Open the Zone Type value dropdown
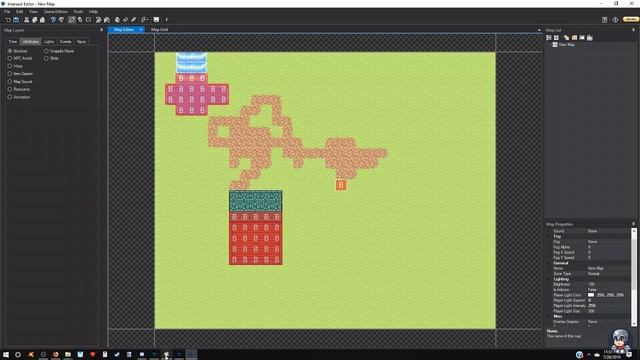The height and width of the screenshot is (360, 640). [609, 273]
